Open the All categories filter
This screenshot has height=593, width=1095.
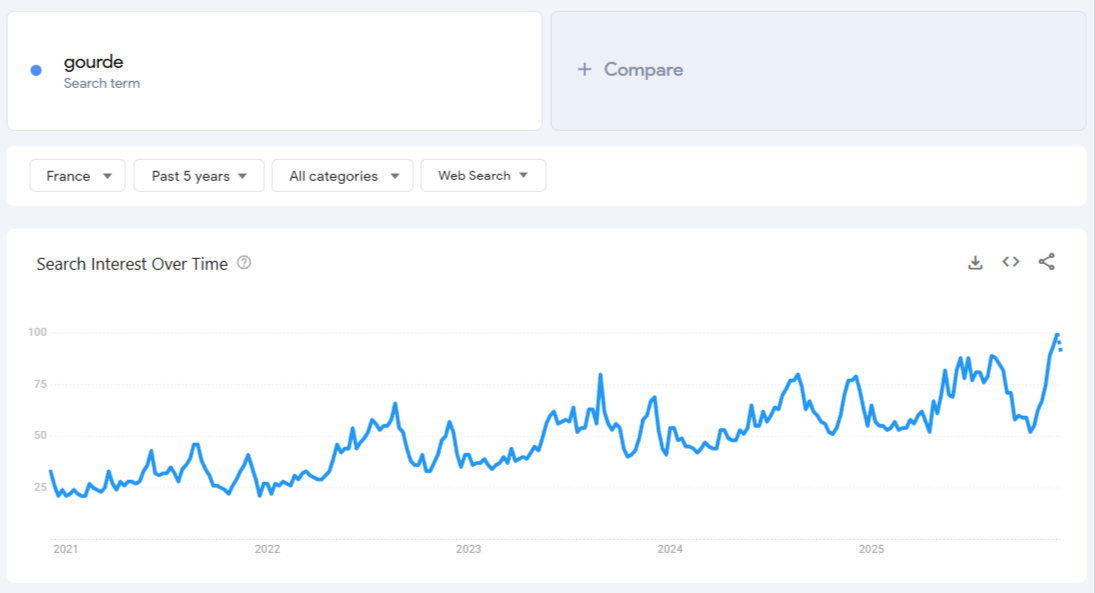click(343, 175)
